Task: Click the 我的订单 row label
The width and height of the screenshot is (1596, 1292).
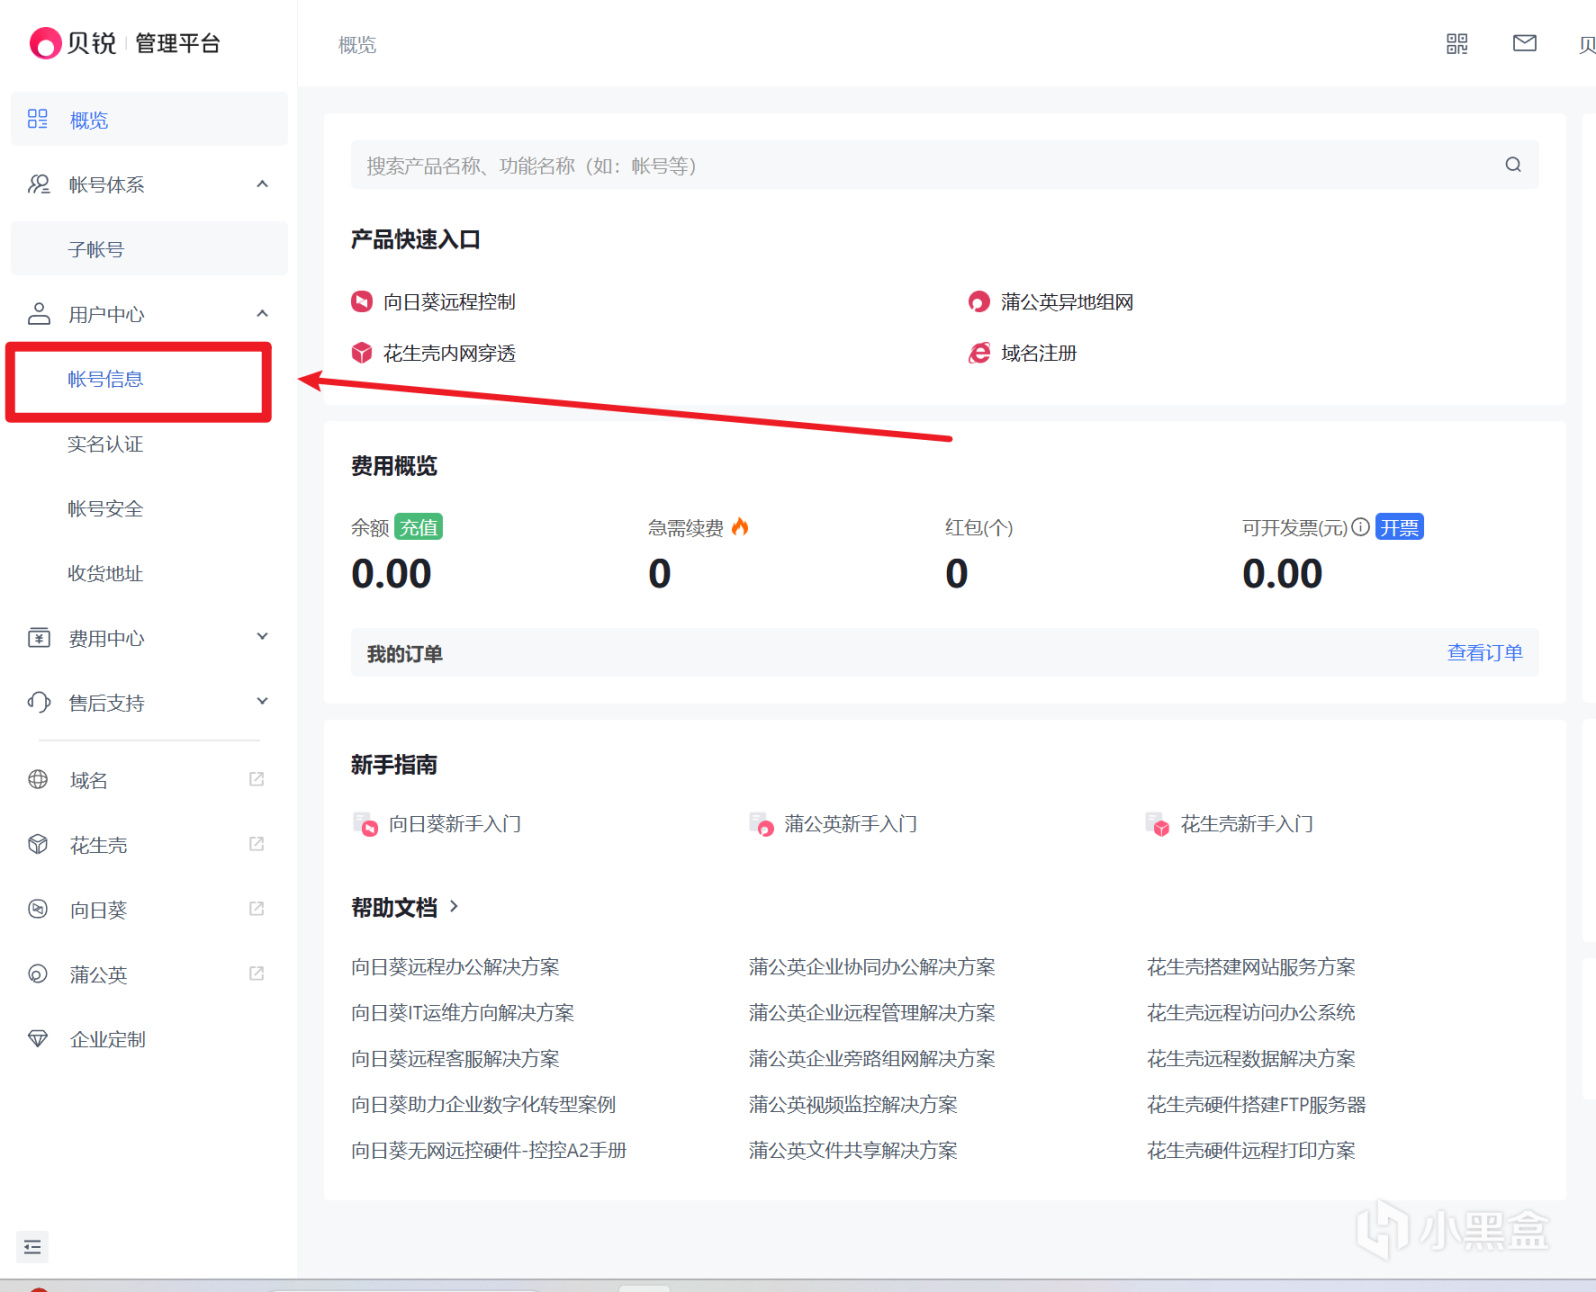Action: pos(404,654)
